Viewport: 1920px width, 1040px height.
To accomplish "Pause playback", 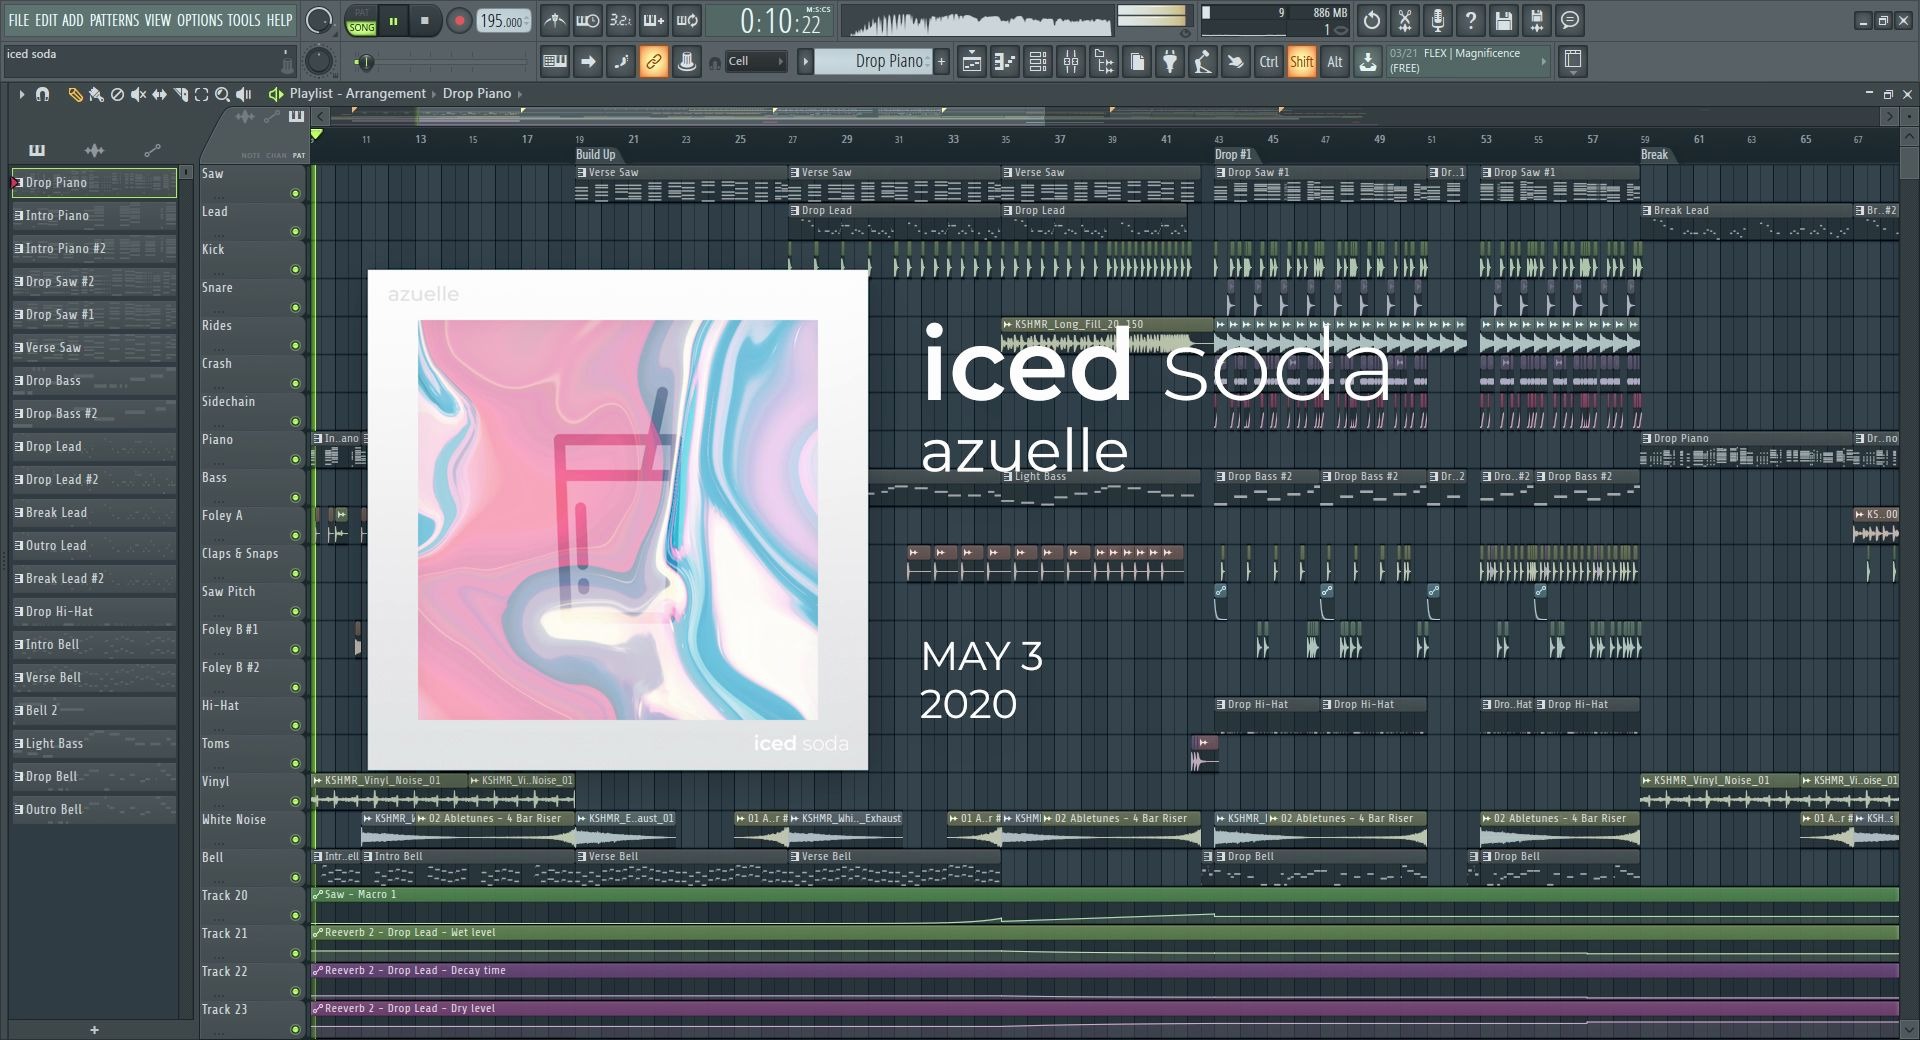I will click(394, 20).
